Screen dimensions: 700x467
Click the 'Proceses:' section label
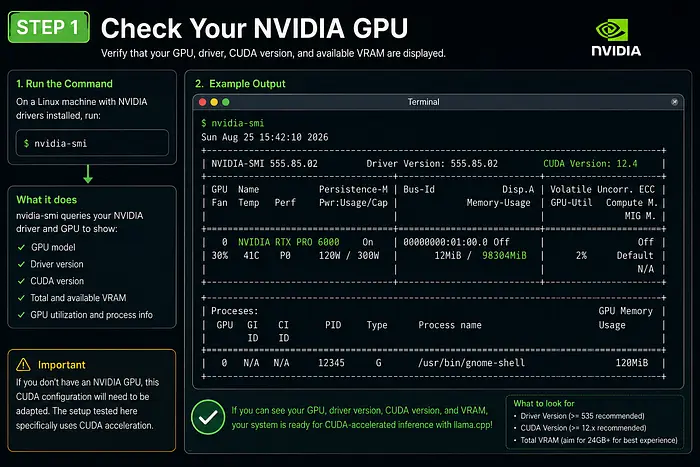234,311
